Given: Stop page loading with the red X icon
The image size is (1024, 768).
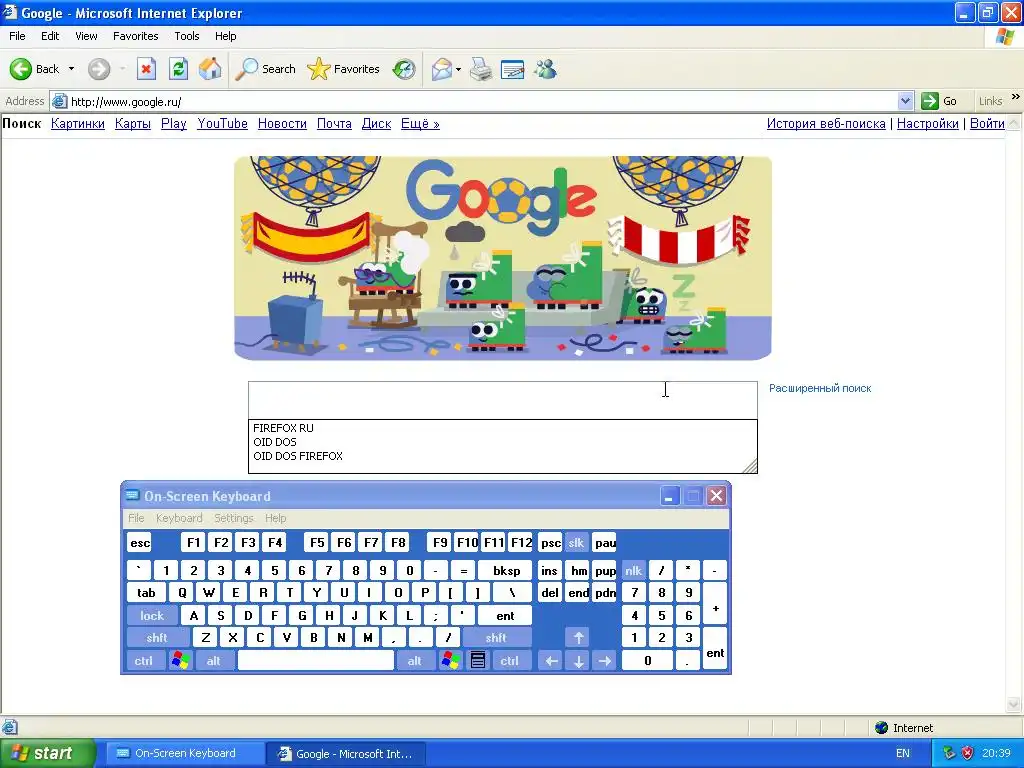Looking at the screenshot, I should pos(146,69).
